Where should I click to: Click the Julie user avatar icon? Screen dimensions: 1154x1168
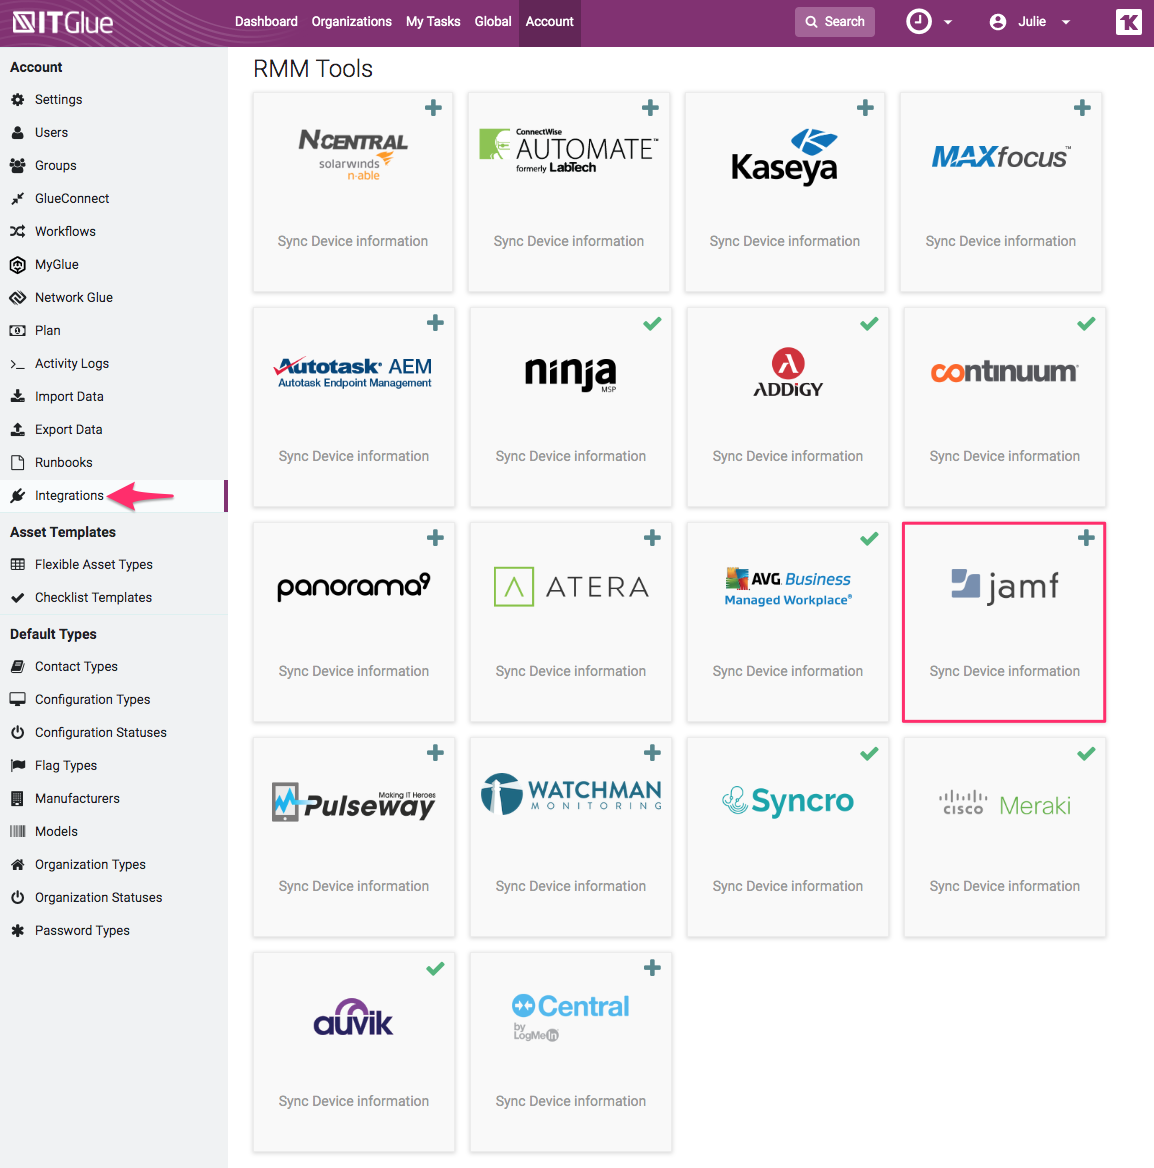pos(998,22)
